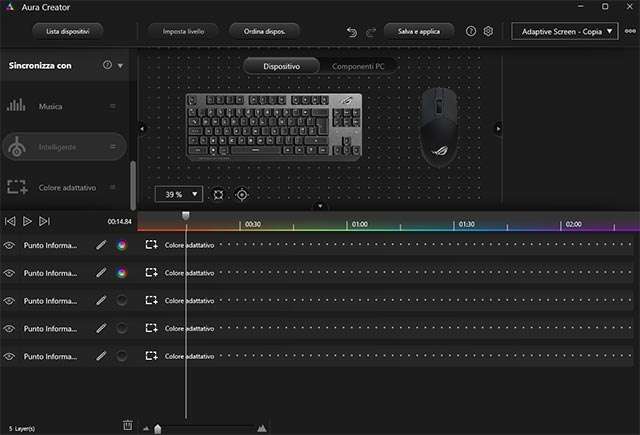Image resolution: width=640 pixels, height=435 pixels.
Task: Click the info icon beside Sincronizza con
Action: [x=107, y=65]
